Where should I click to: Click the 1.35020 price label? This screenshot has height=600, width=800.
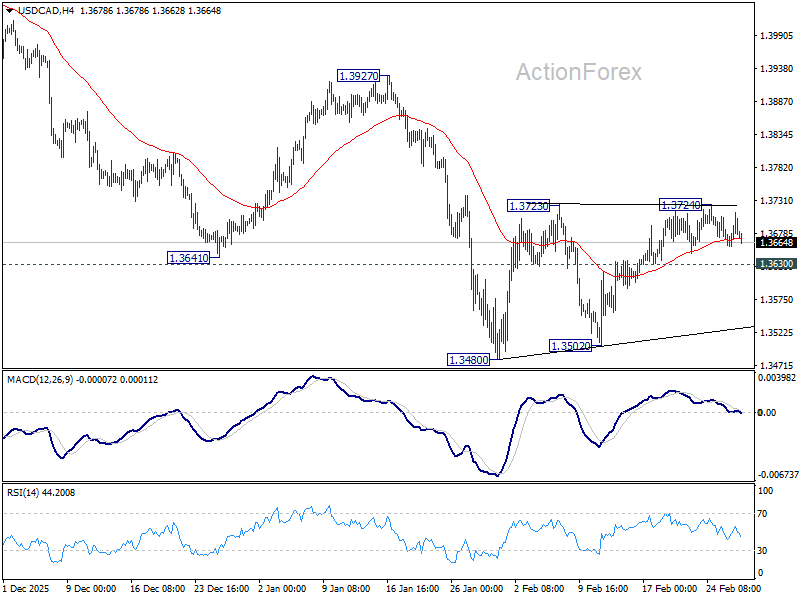tap(570, 346)
